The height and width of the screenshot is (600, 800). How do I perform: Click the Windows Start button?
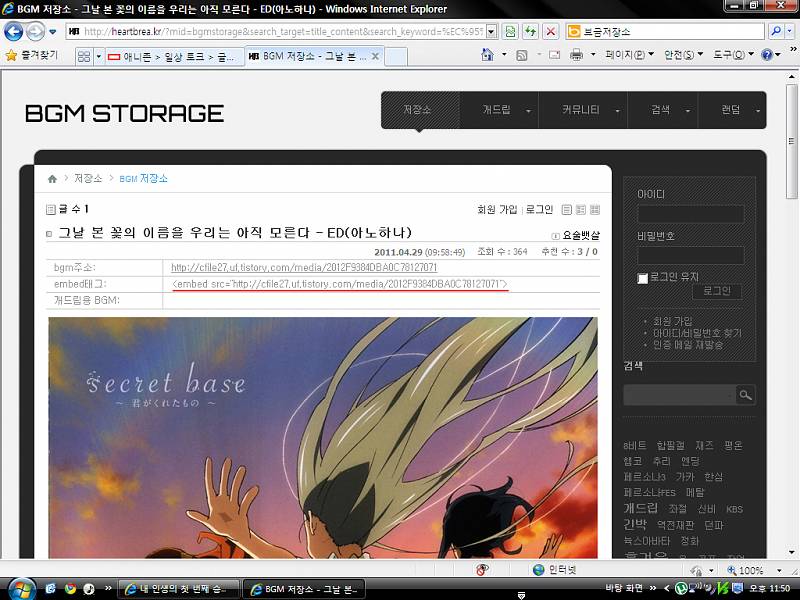pos(22,588)
